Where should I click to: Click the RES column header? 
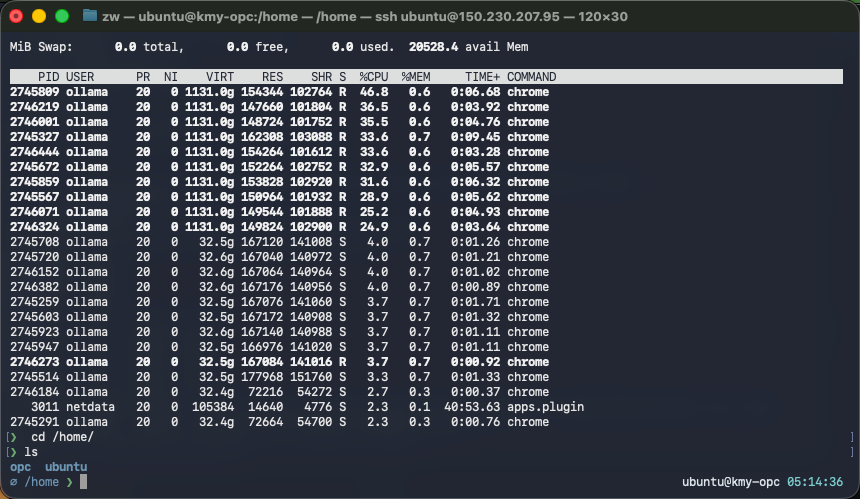point(273,77)
